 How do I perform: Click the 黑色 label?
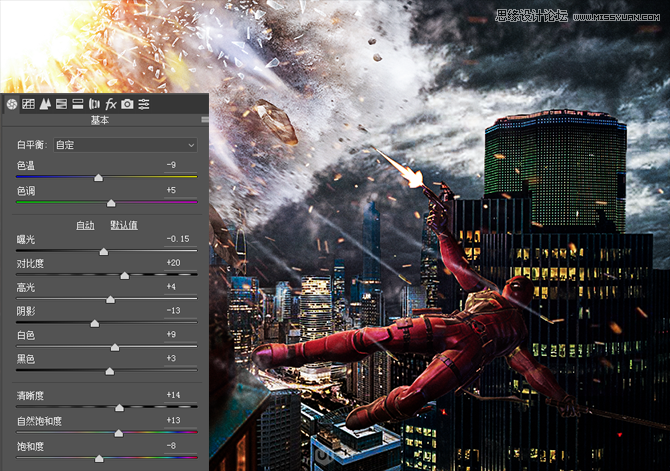click(x=26, y=359)
